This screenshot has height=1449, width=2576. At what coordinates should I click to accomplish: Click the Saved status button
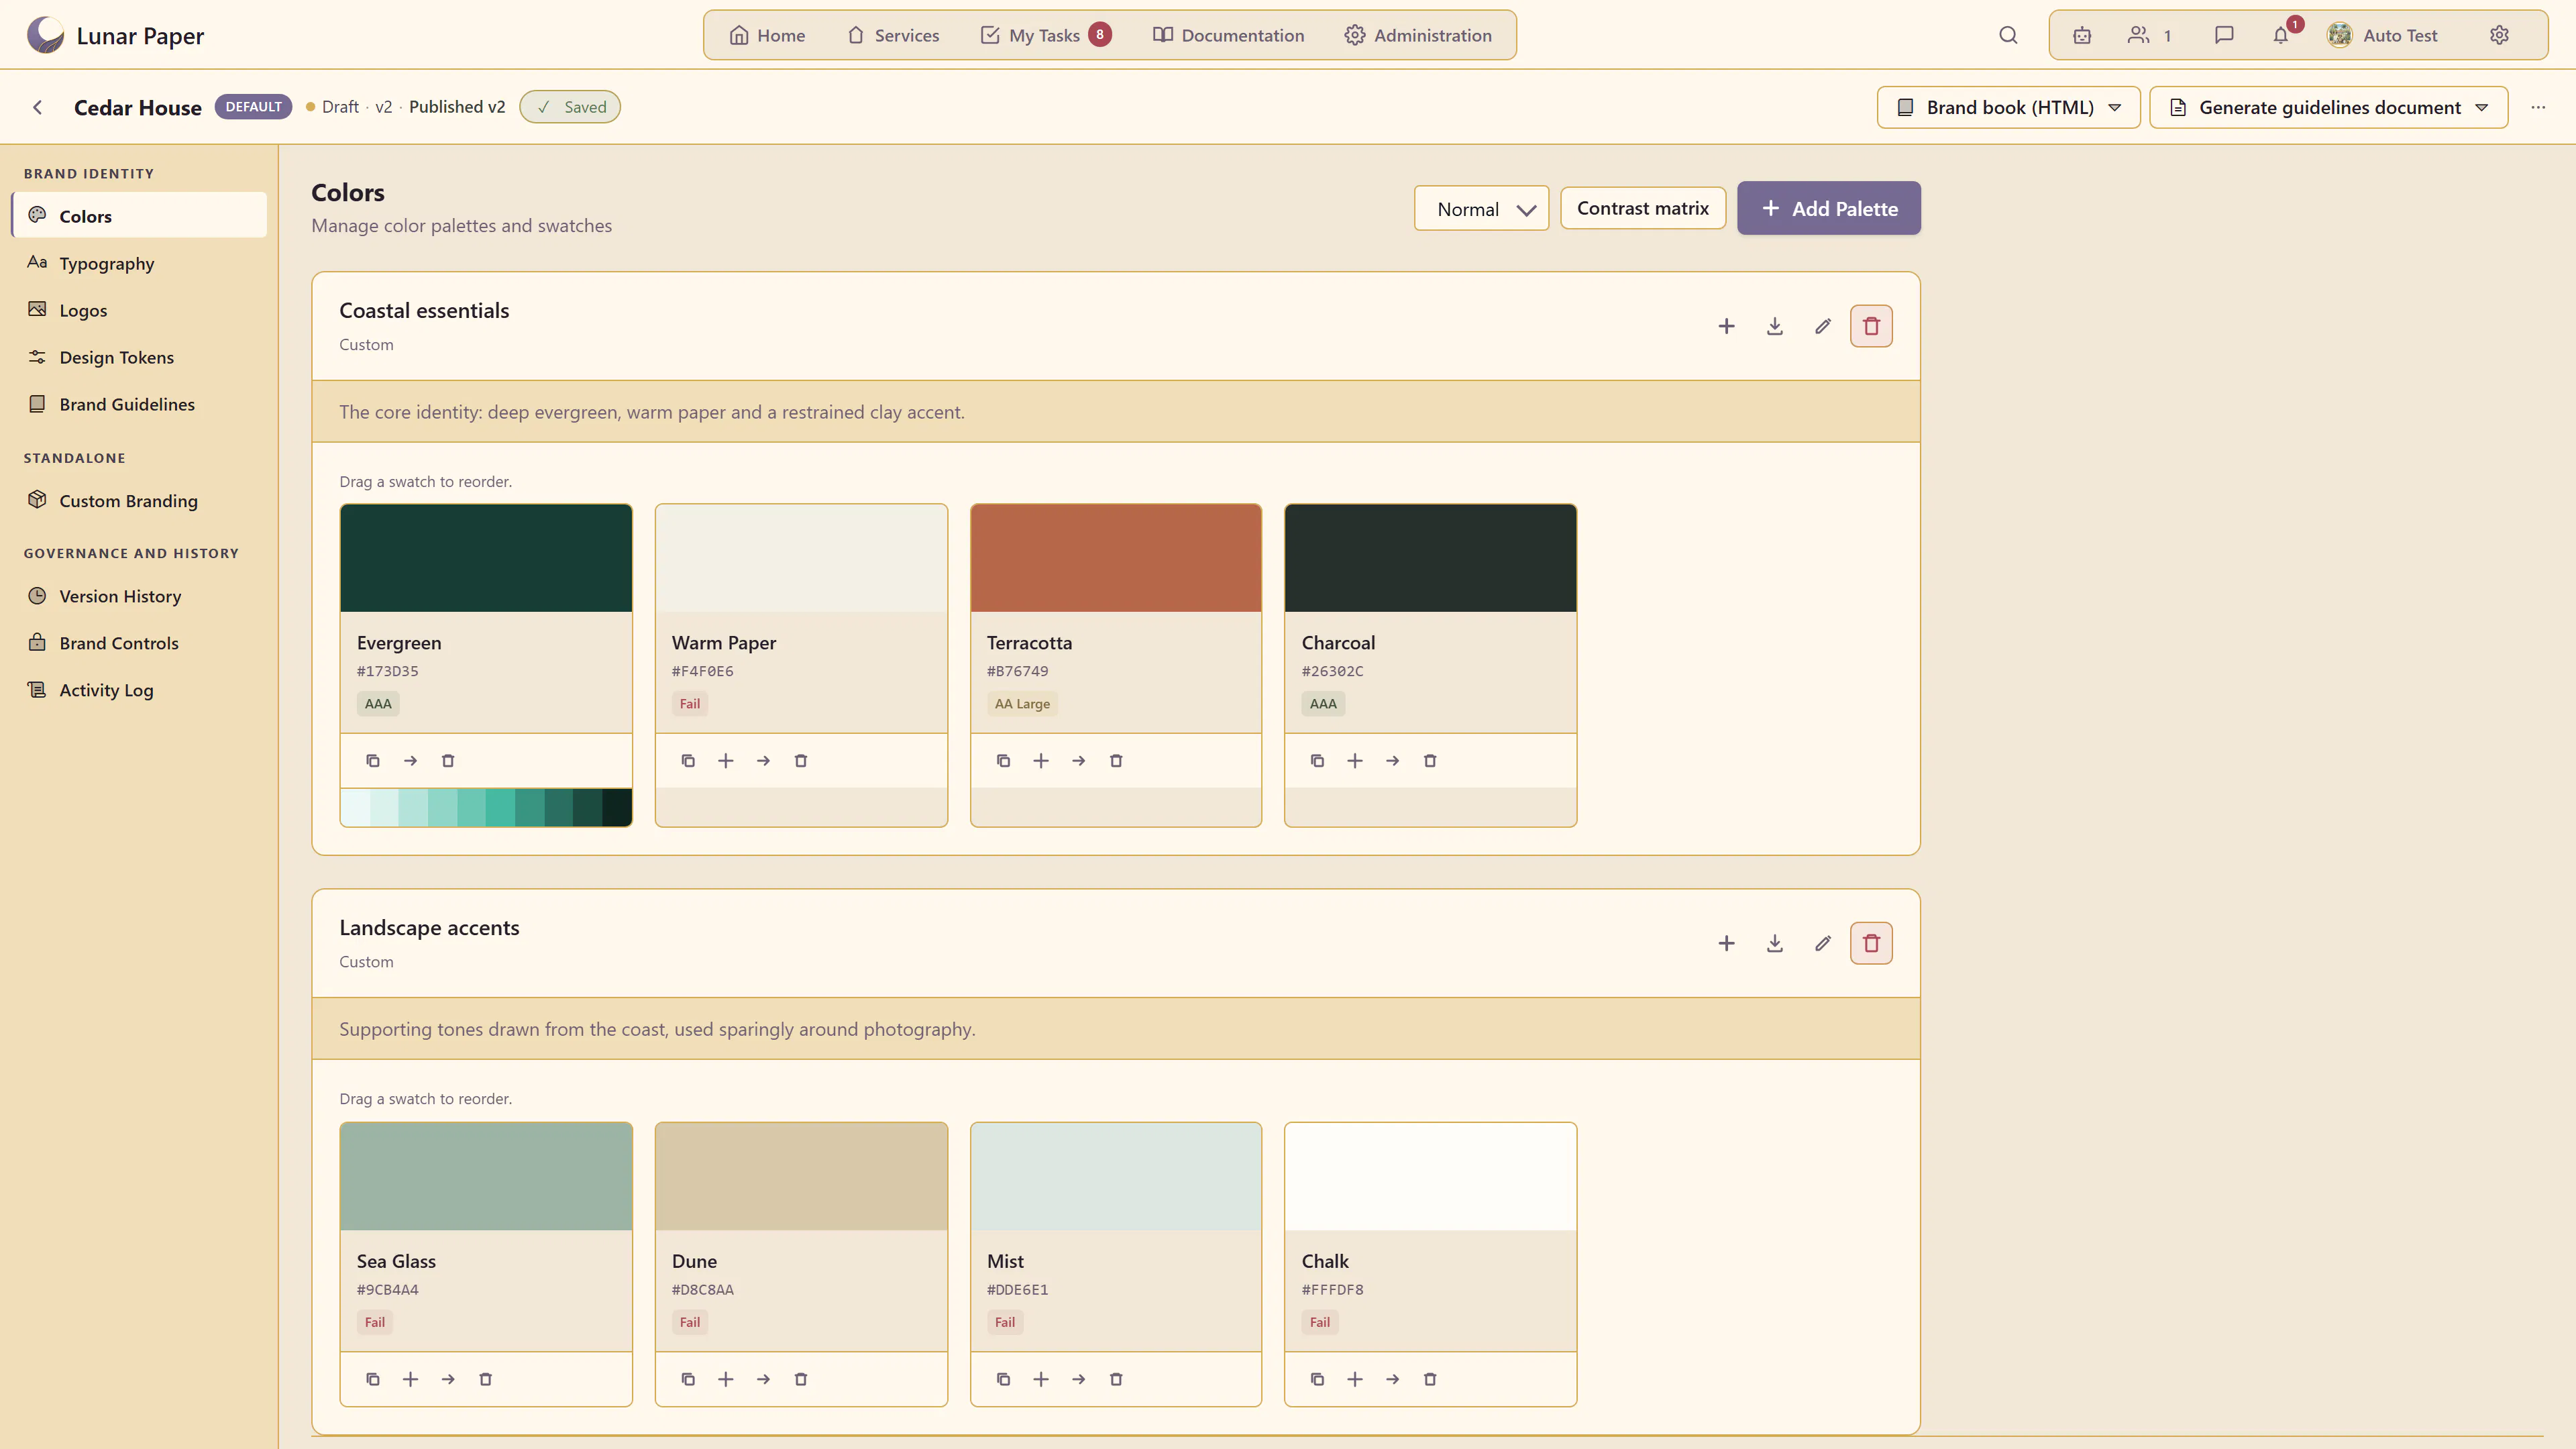tap(570, 107)
